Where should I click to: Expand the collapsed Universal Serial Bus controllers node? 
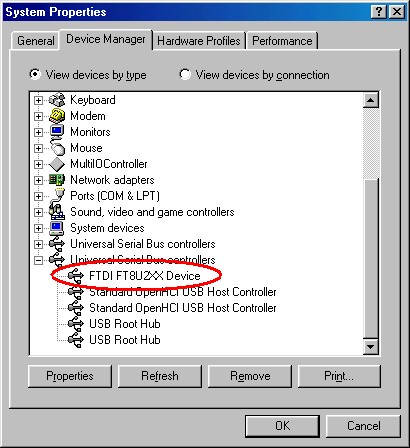[39, 244]
